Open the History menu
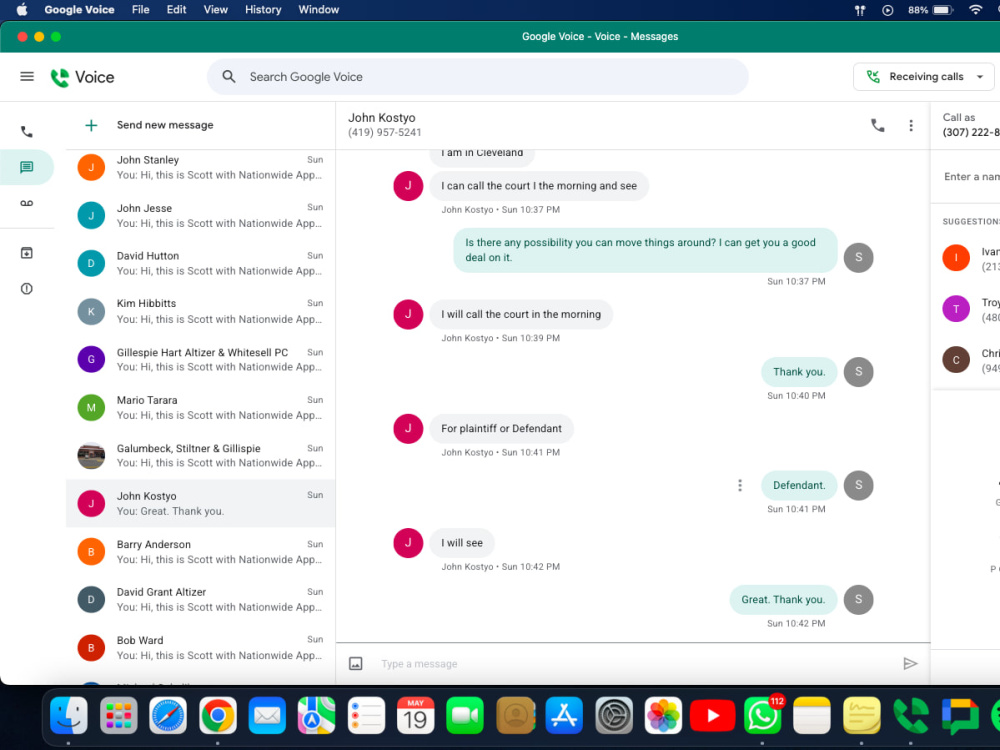Image resolution: width=1000 pixels, height=750 pixels. [x=263, y=10]
